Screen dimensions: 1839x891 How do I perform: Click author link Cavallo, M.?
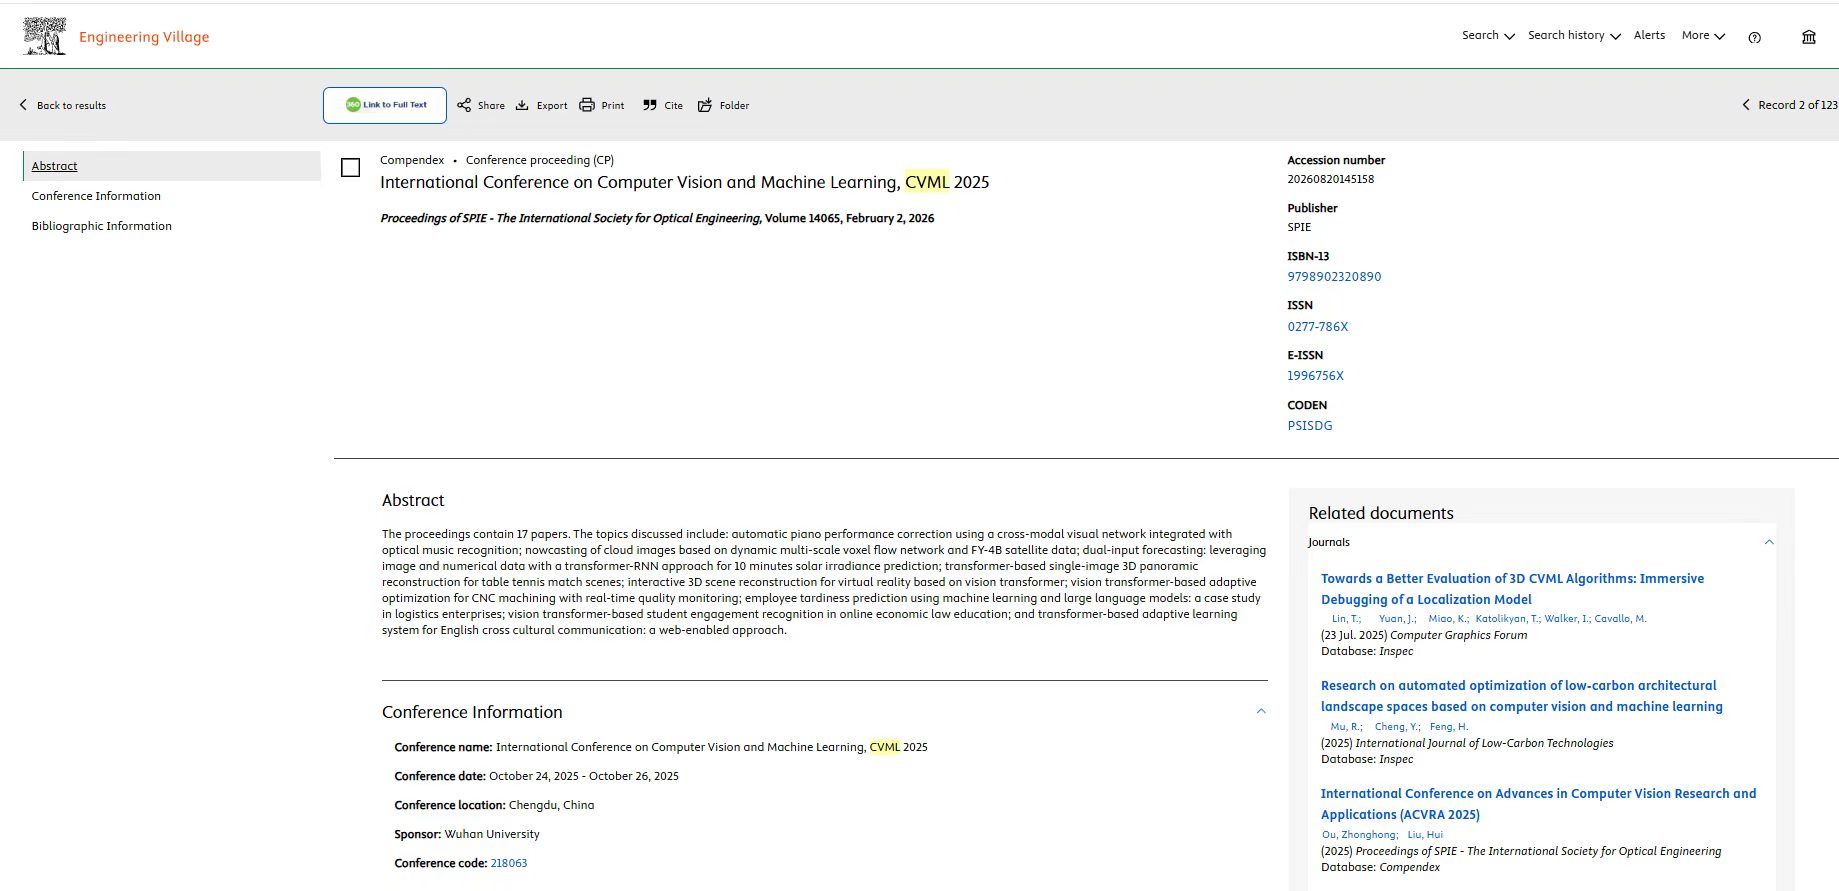(1620, 619)
